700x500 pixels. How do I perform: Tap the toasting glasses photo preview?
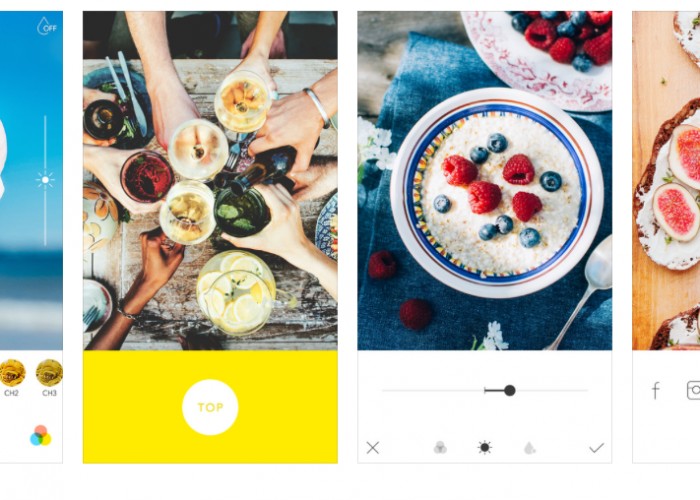(210, 180)
